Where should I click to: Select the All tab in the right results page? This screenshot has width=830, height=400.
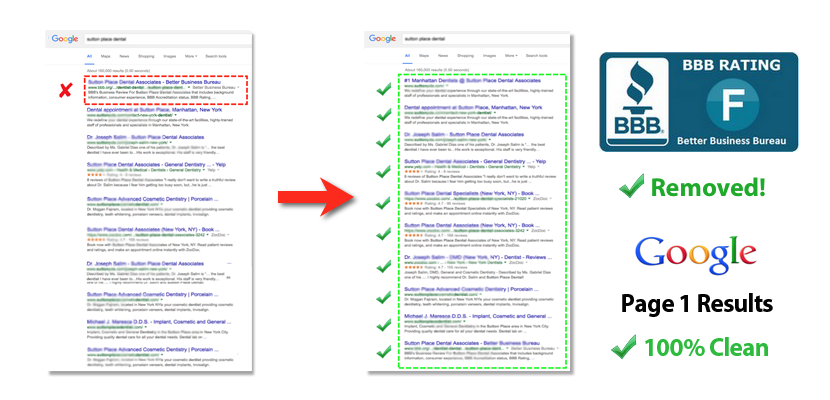point(408,56)
